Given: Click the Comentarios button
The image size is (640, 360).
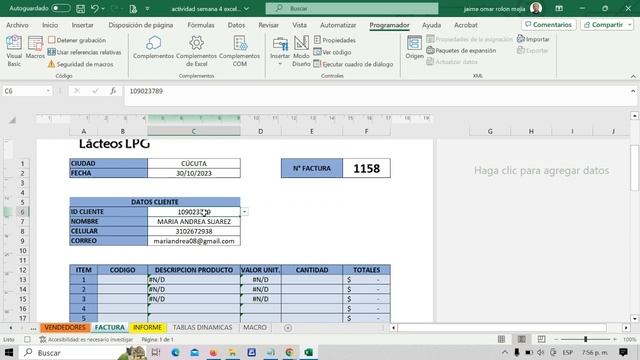Looking at the screenshot, I should (549, 24).
